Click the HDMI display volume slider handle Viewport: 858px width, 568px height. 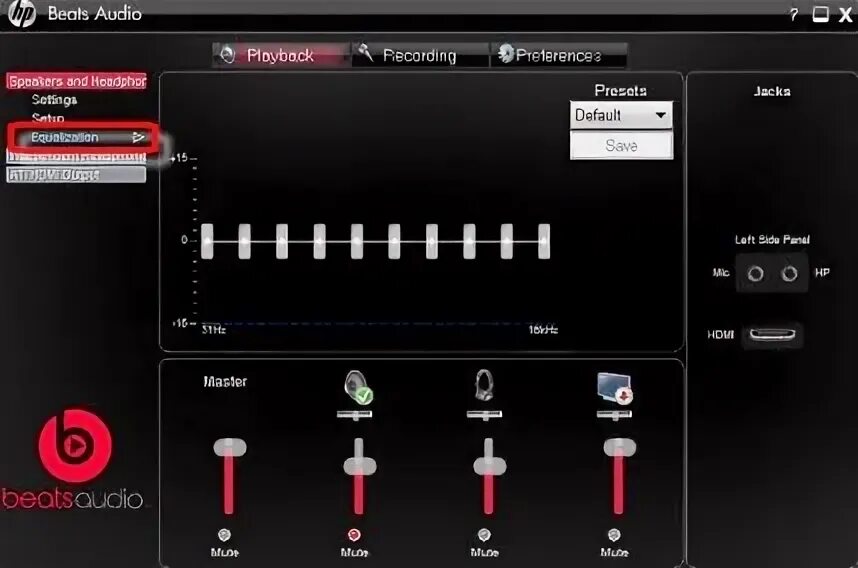pyautogui.click(x=619, y=447)
